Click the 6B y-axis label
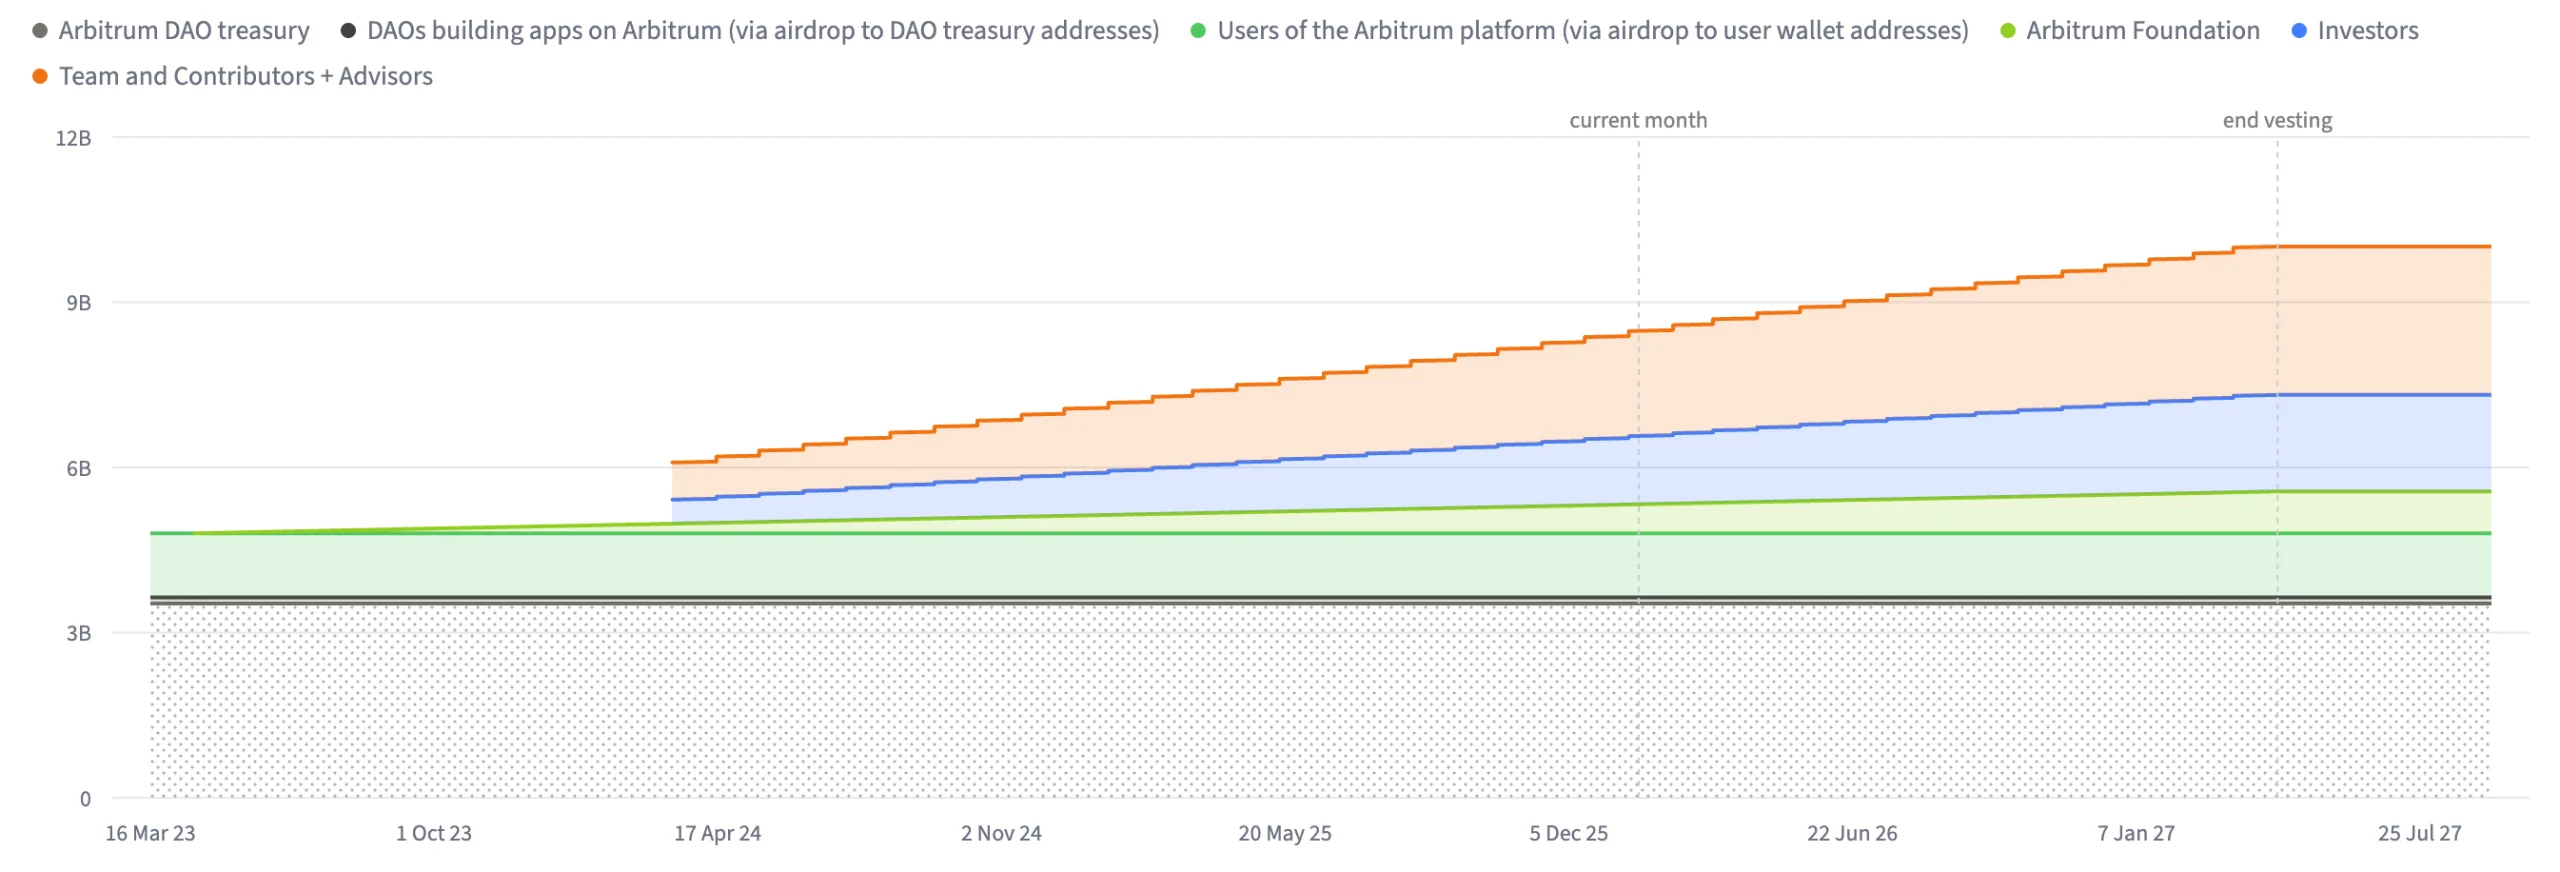The image size is (2560, 872). tap(78, 468)
